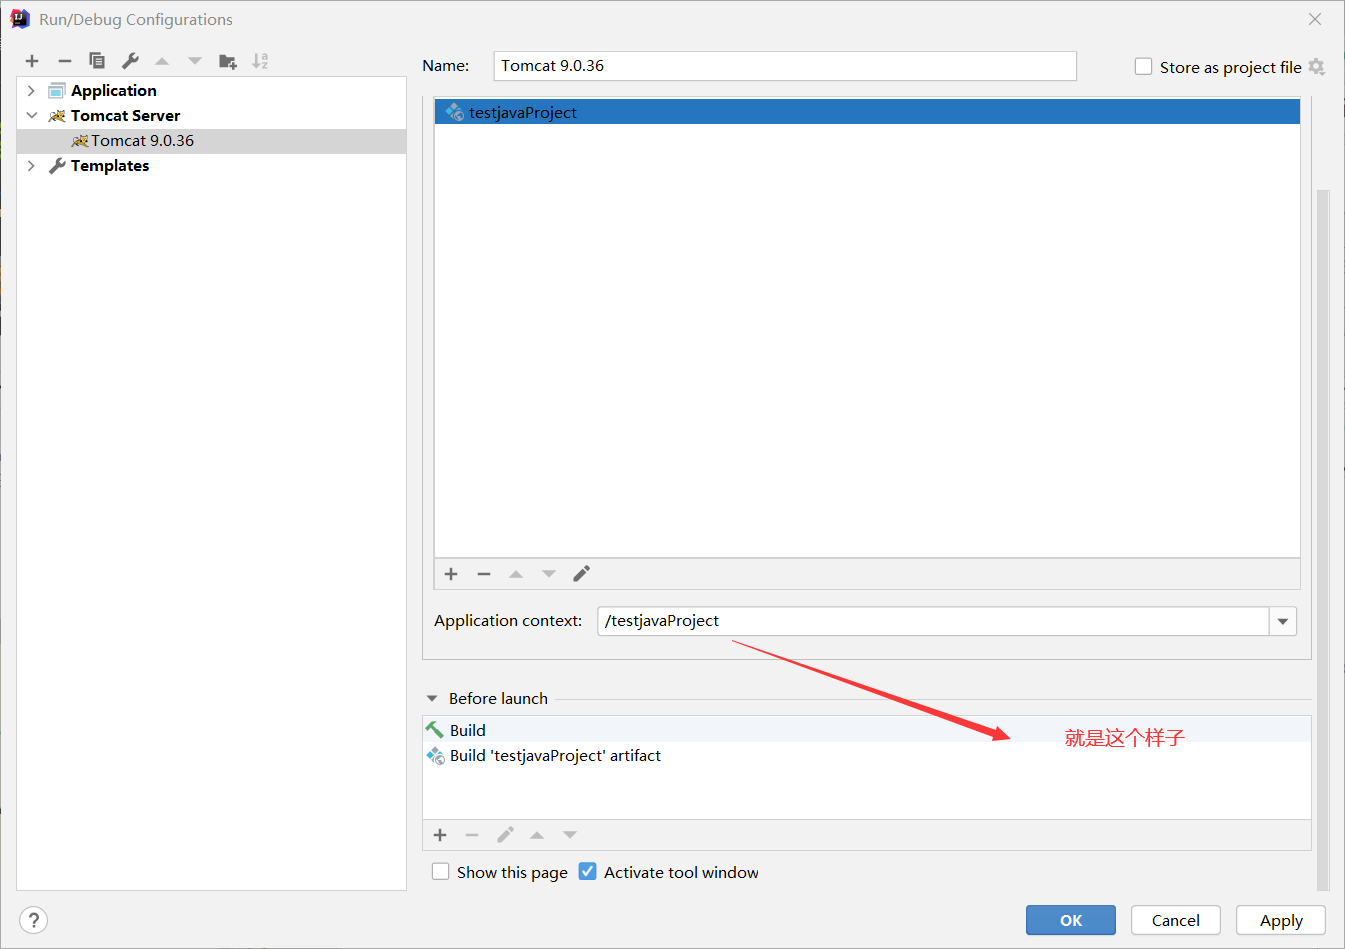
Task: Move deployment artifact up
Action: (516, 574)
